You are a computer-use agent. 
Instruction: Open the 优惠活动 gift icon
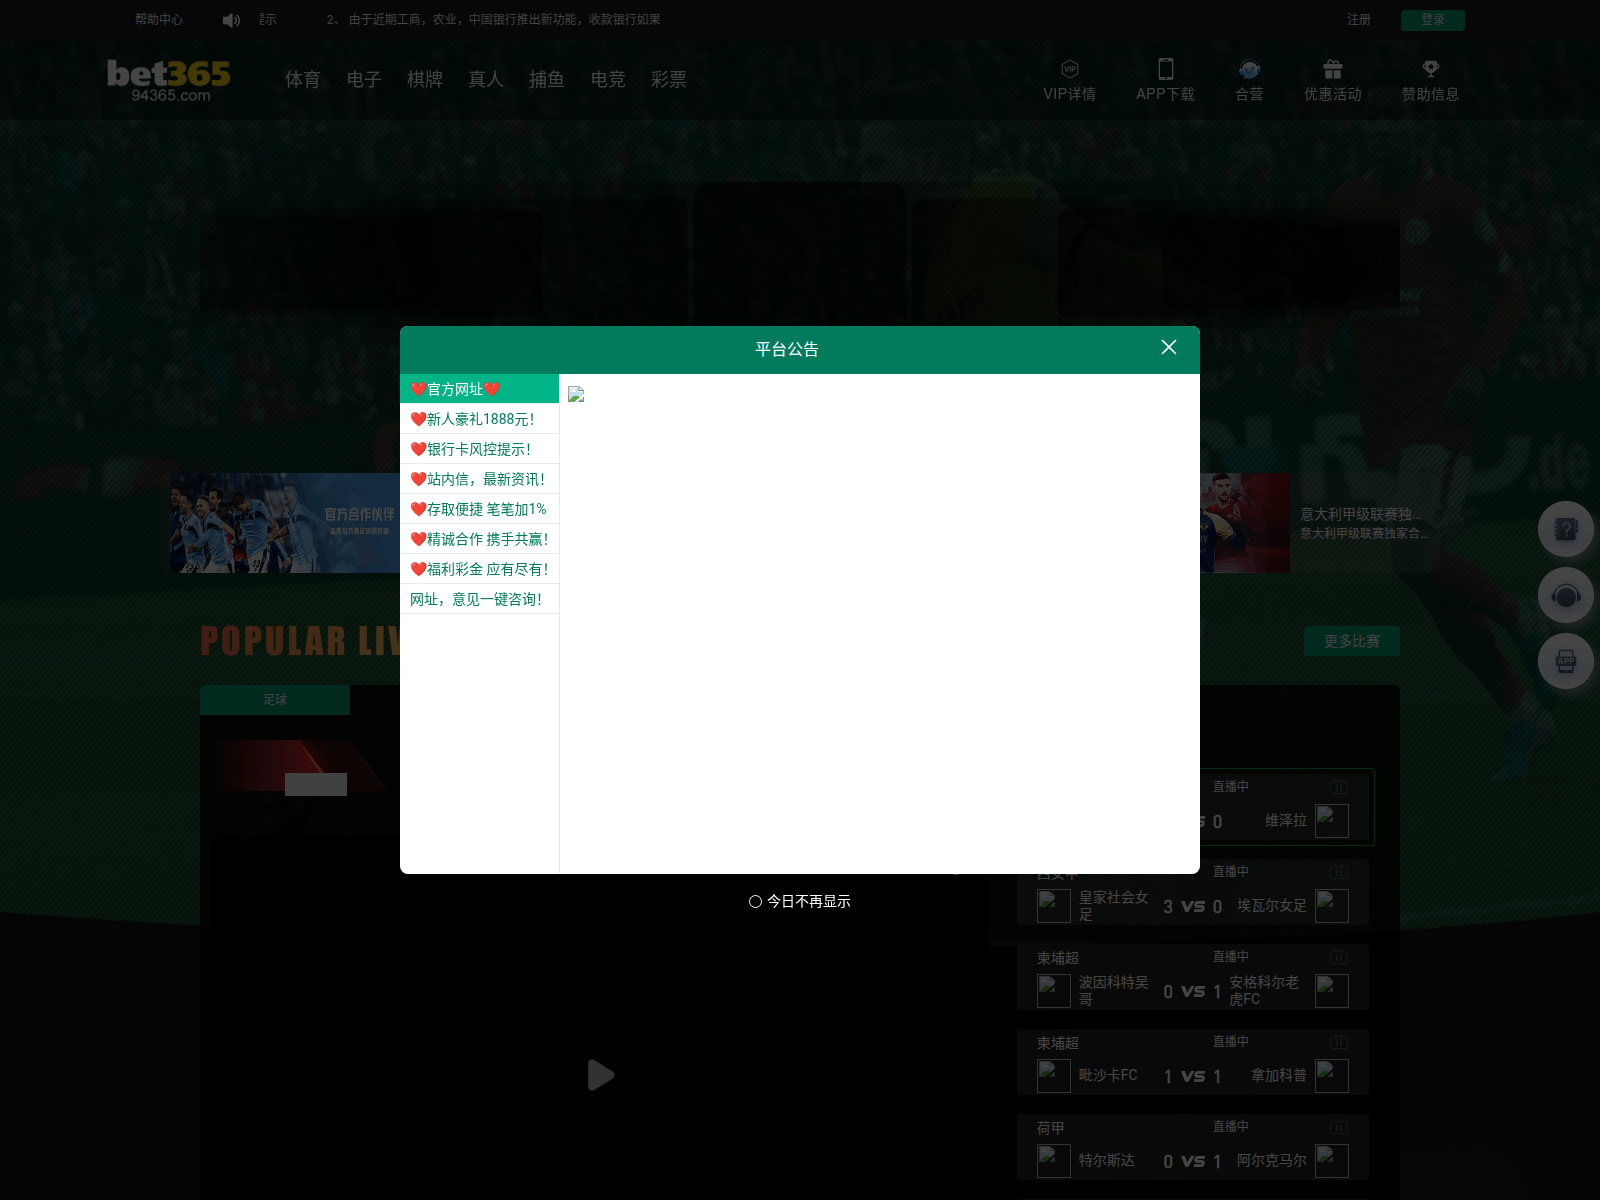1333,68
